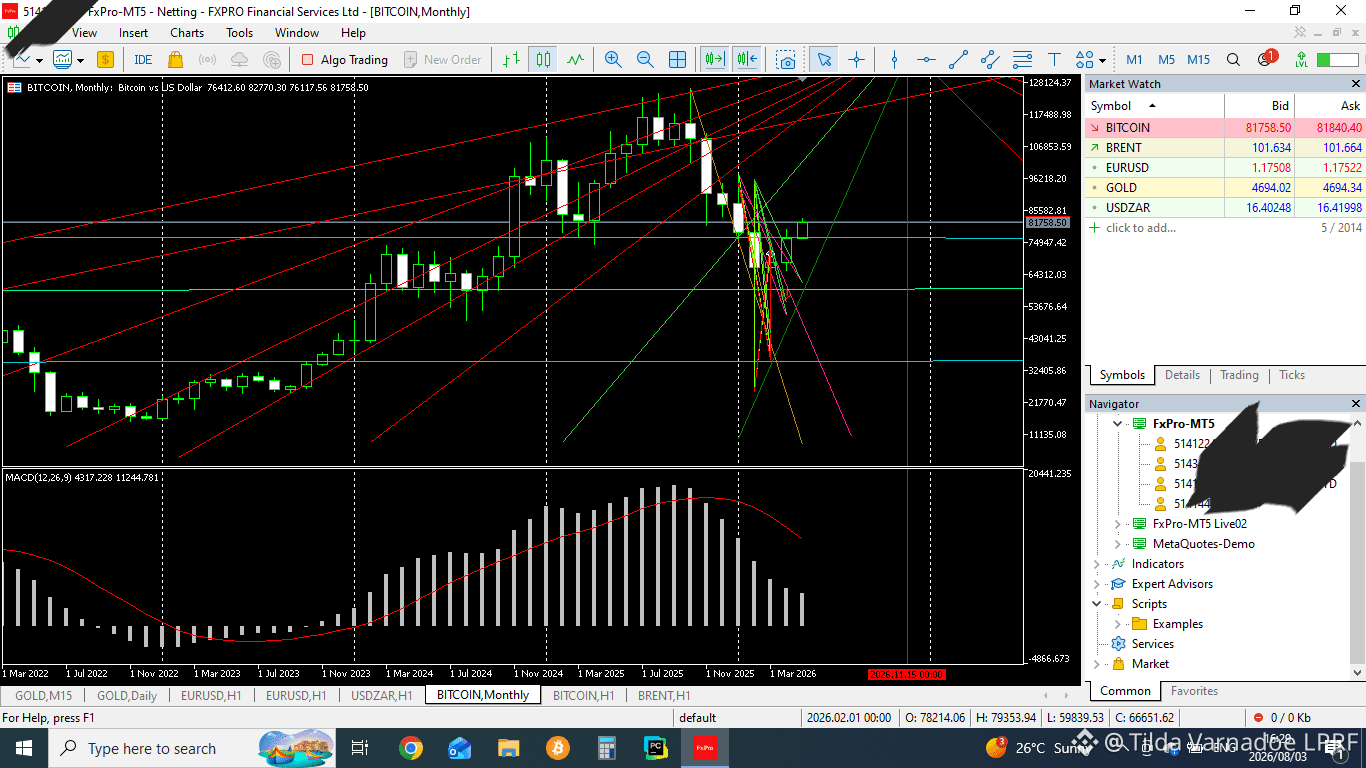The height and width of the screenshot is (768, 1366).
Task: Select the text label tool
Action: pos(1054,60)
